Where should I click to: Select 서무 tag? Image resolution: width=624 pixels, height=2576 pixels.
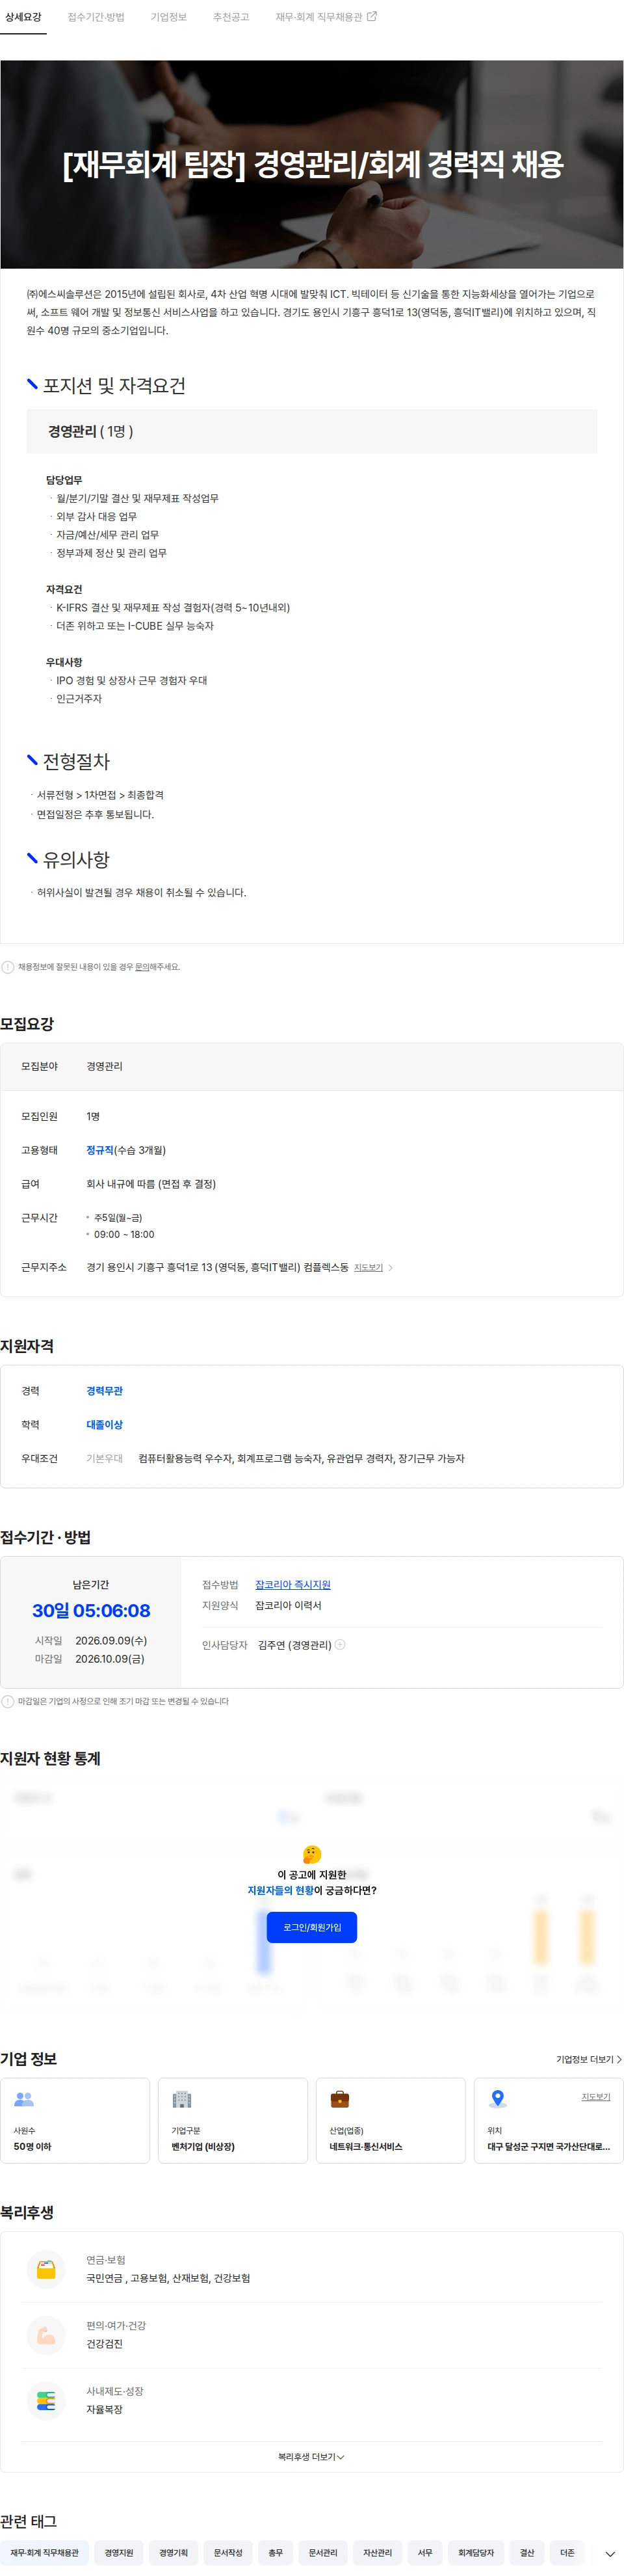click(x=425, y=2553)
